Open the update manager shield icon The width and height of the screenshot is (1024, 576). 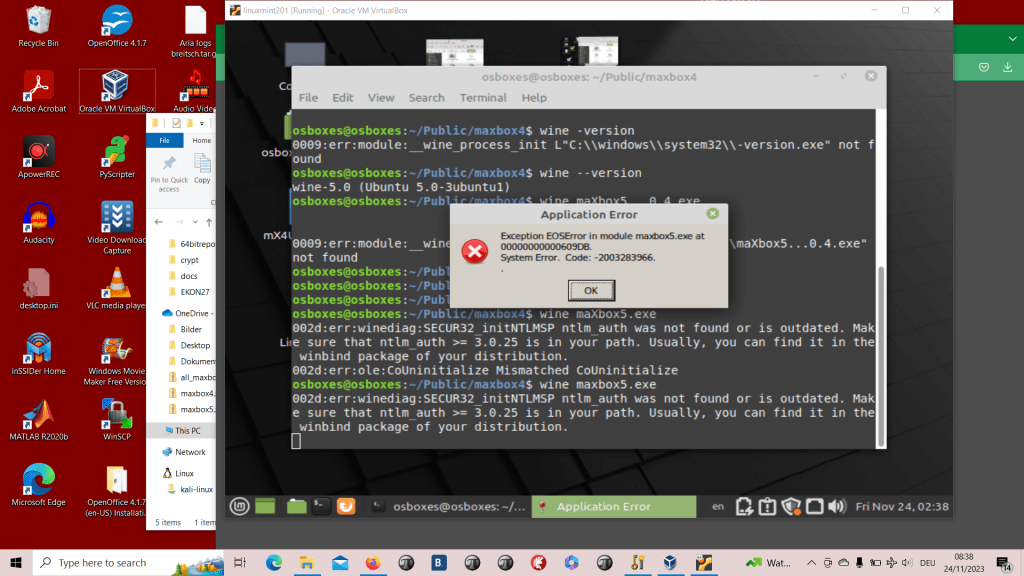[791, 506]
